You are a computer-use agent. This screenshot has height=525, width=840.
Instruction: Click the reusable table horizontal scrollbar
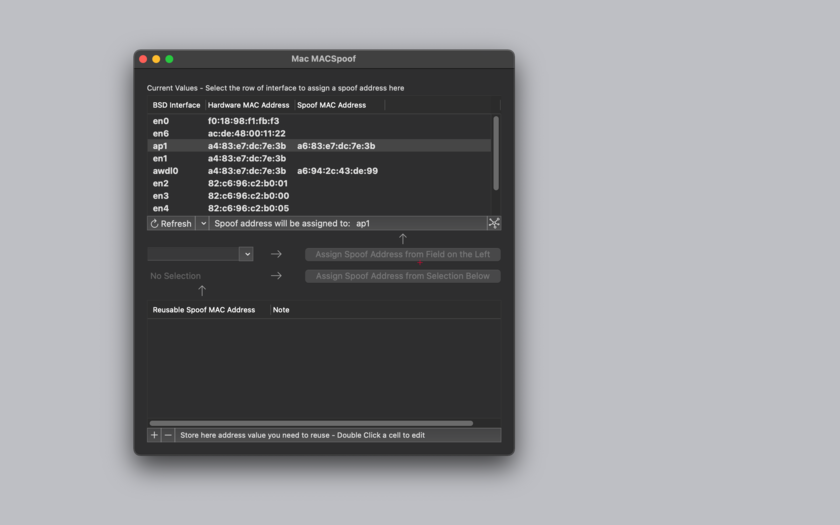pyautogui.click(x=311, y=423)
